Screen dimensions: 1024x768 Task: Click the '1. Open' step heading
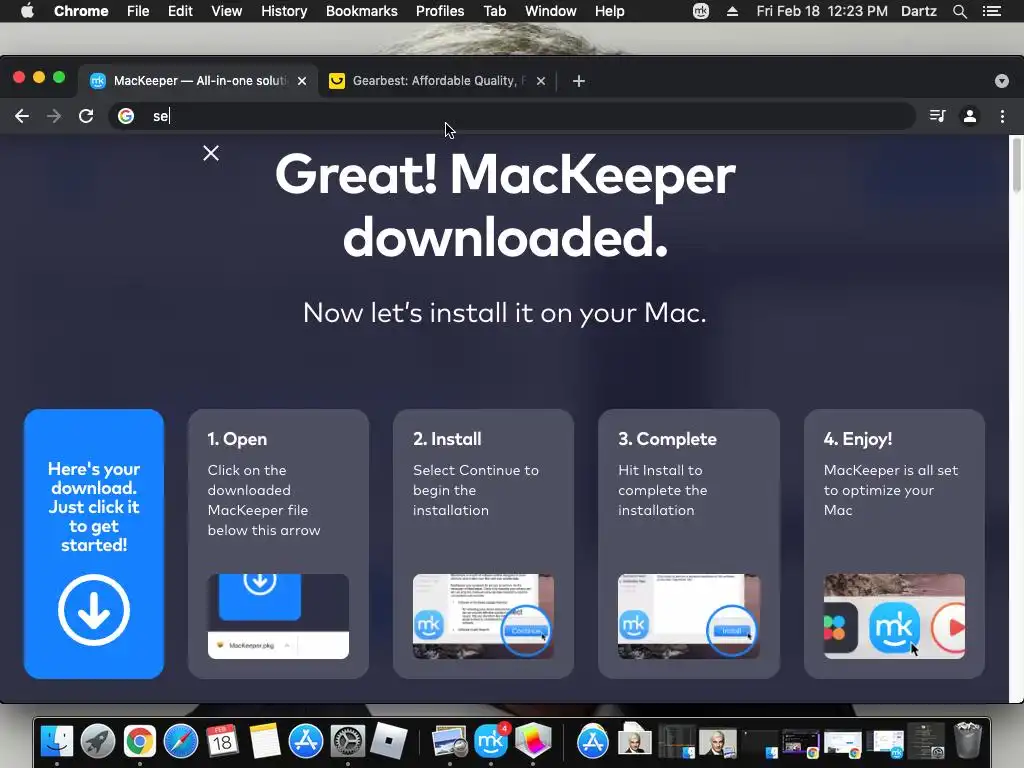[x=237, y=439]
